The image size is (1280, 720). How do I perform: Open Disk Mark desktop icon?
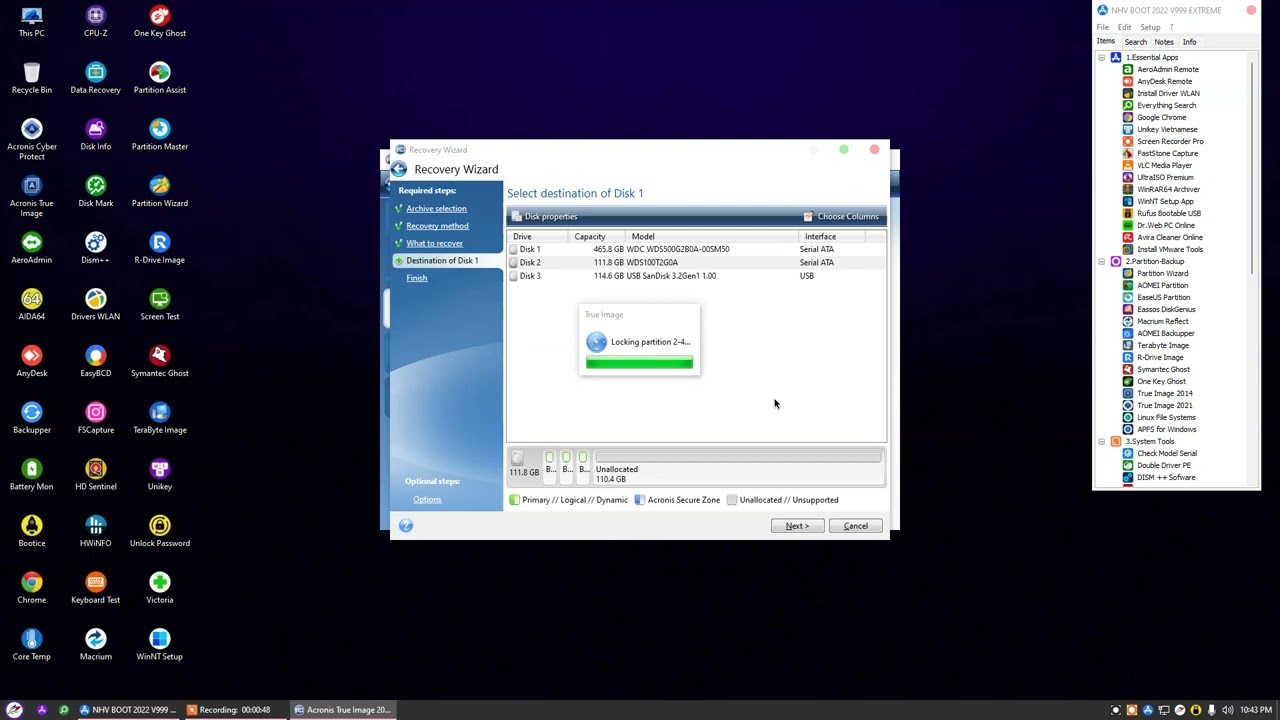click(x=95, y=192)
